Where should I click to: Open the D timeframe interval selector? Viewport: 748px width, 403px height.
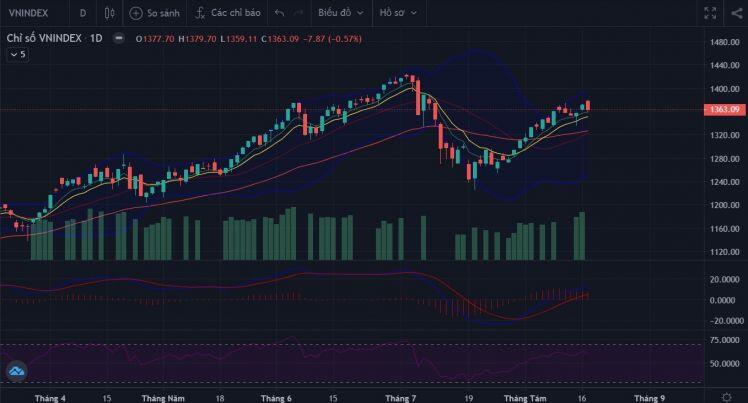click(x=83, y=13)
